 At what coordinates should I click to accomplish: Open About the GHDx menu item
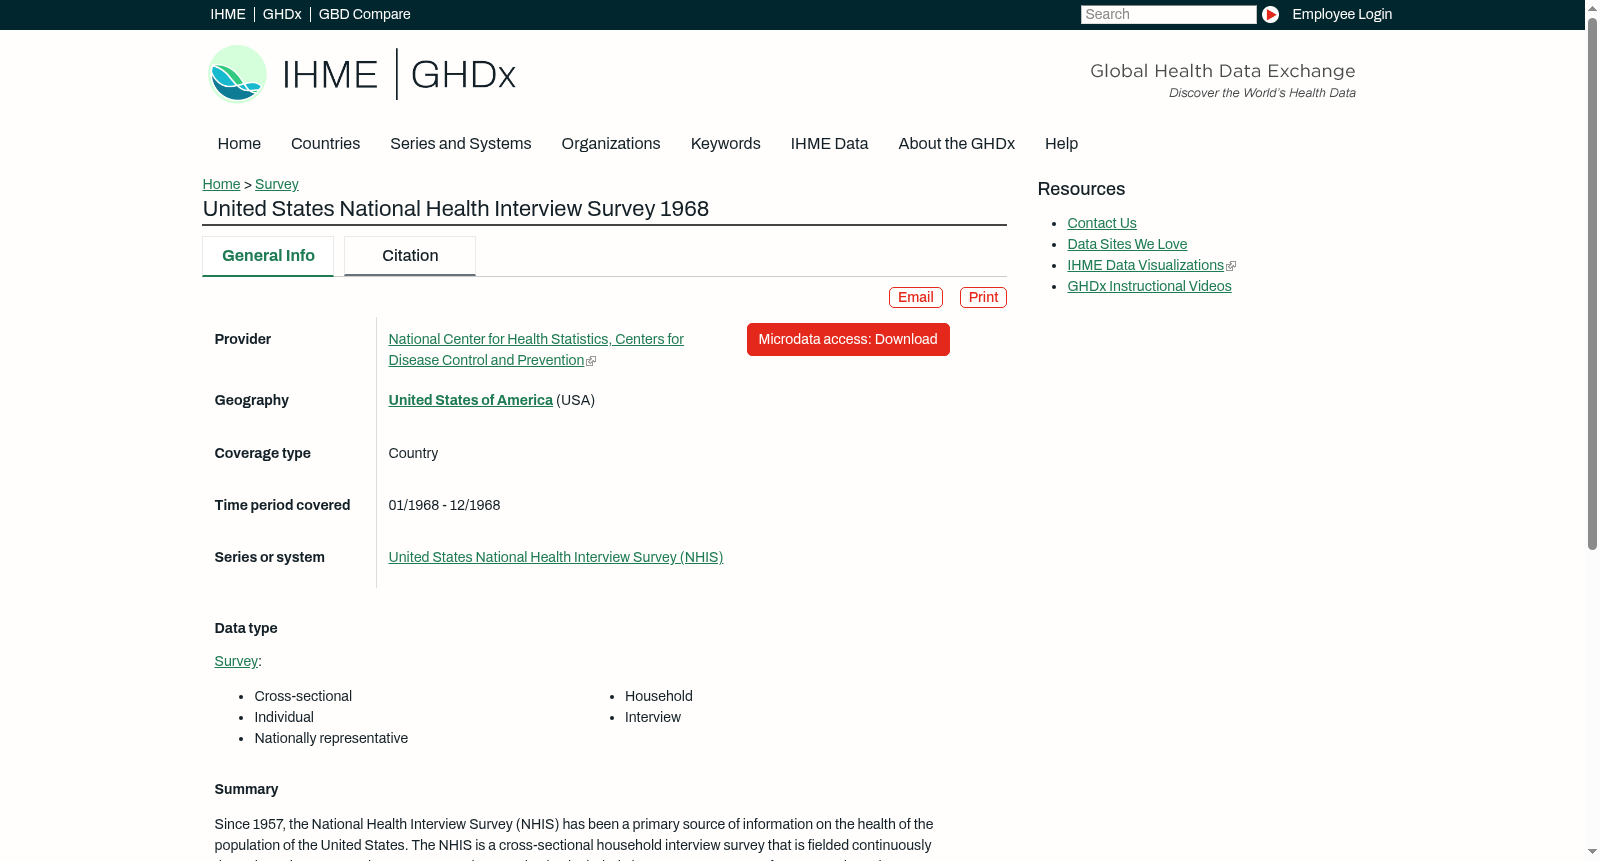point(957,144)
